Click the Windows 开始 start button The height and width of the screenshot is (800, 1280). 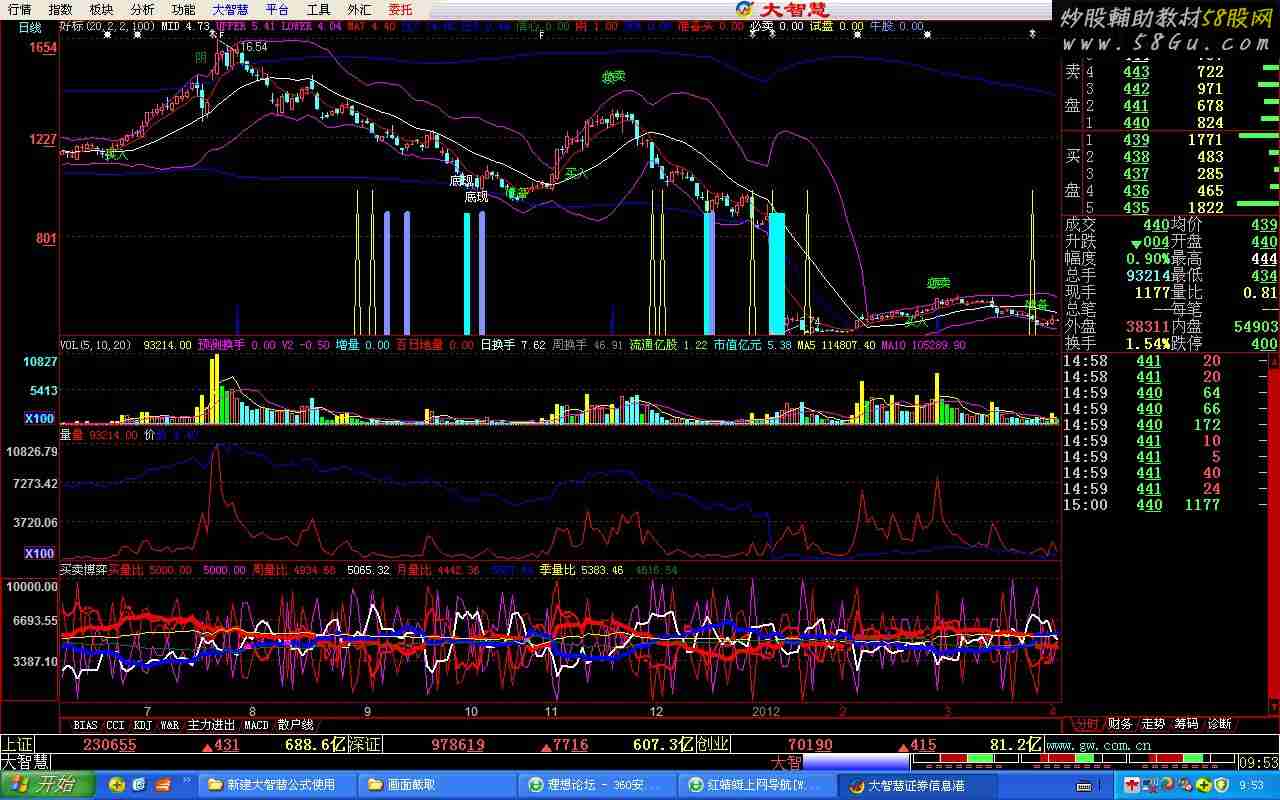(x=47, y=785)
